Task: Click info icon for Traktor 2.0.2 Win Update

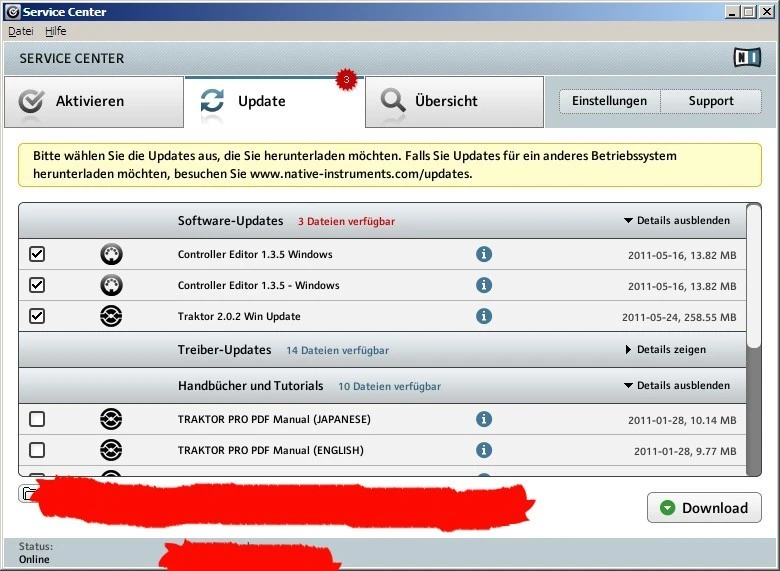Action: 484,316
